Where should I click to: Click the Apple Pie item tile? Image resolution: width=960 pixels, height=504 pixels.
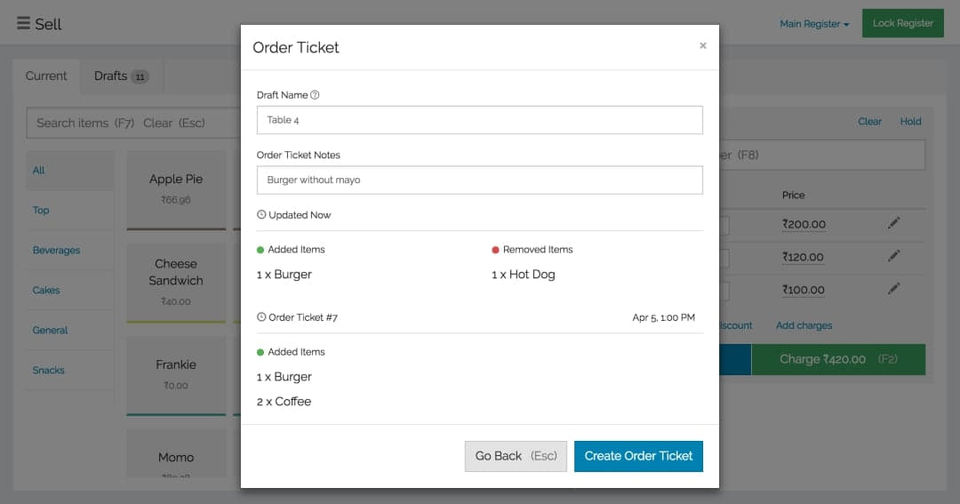tap(176, 187)
